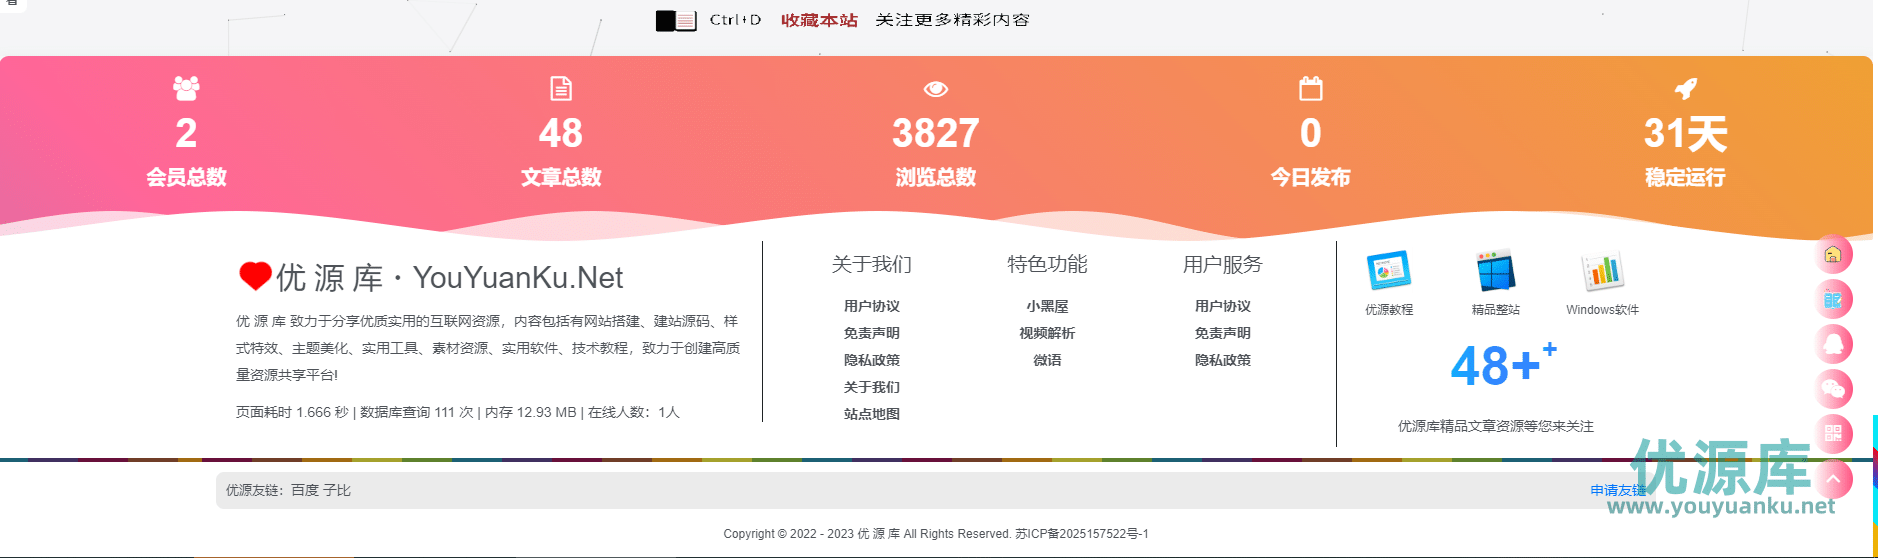Screen dimensions: 1878x558
Task: Click the 3827 total views number
Action: [936, 133]
